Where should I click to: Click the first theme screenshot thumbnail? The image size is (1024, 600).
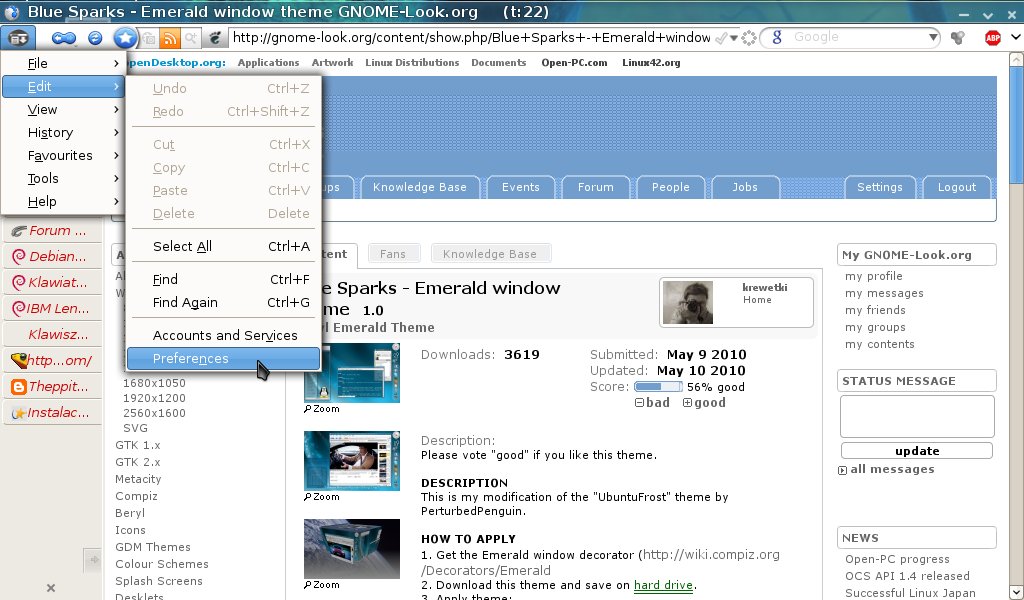tap(351, 373)
